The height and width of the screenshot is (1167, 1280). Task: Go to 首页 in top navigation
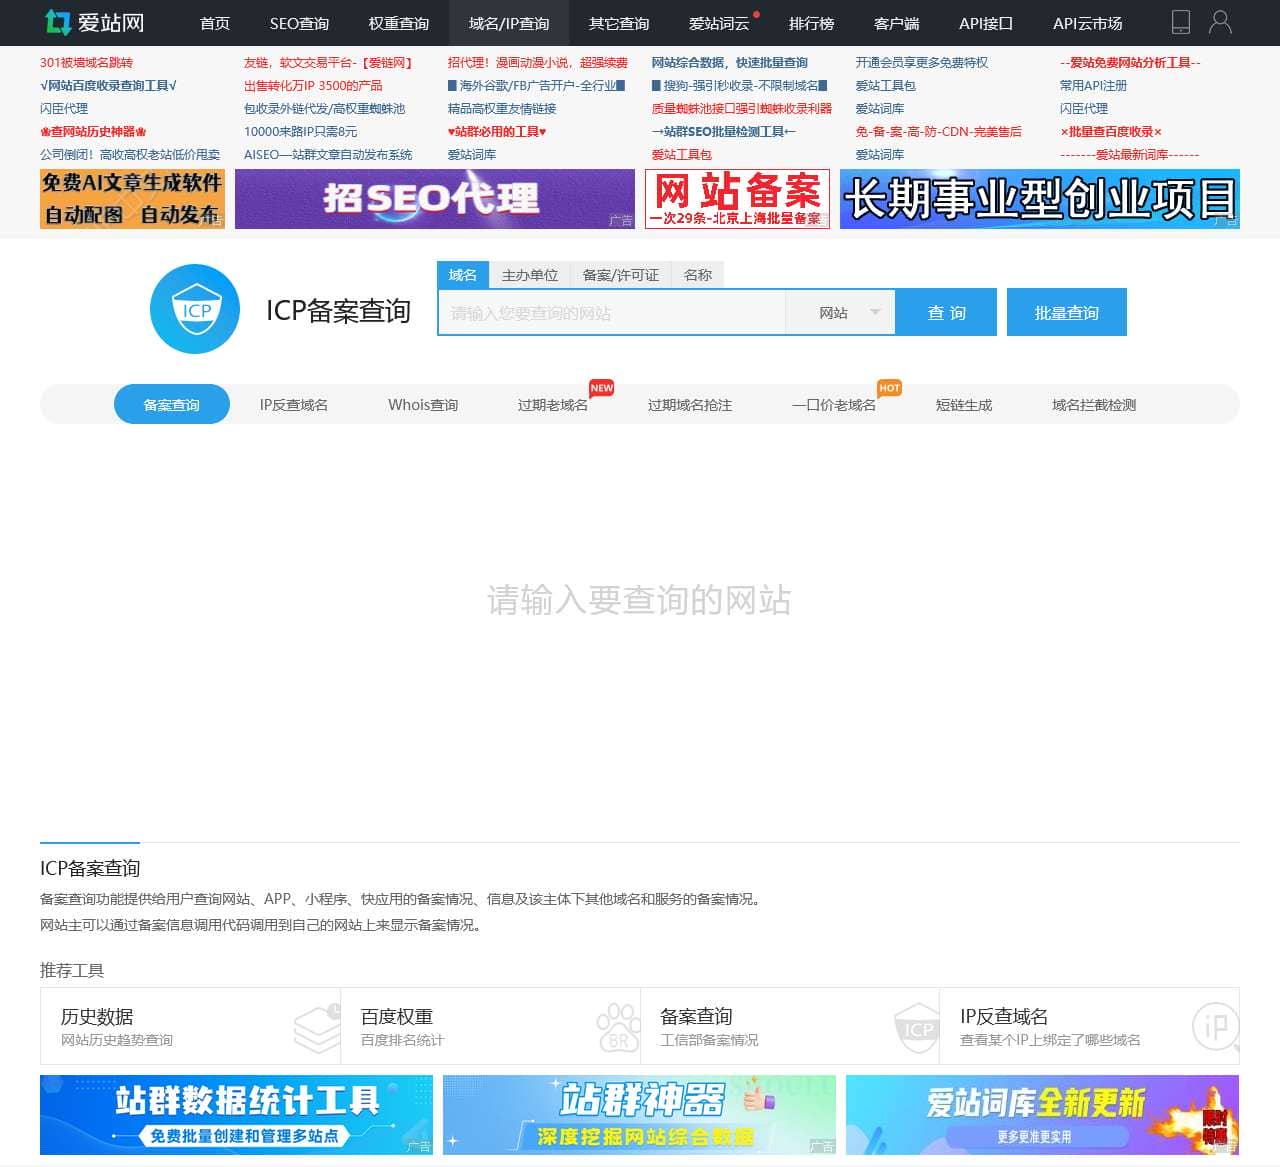pyautogui.click(x=215, y=23)
